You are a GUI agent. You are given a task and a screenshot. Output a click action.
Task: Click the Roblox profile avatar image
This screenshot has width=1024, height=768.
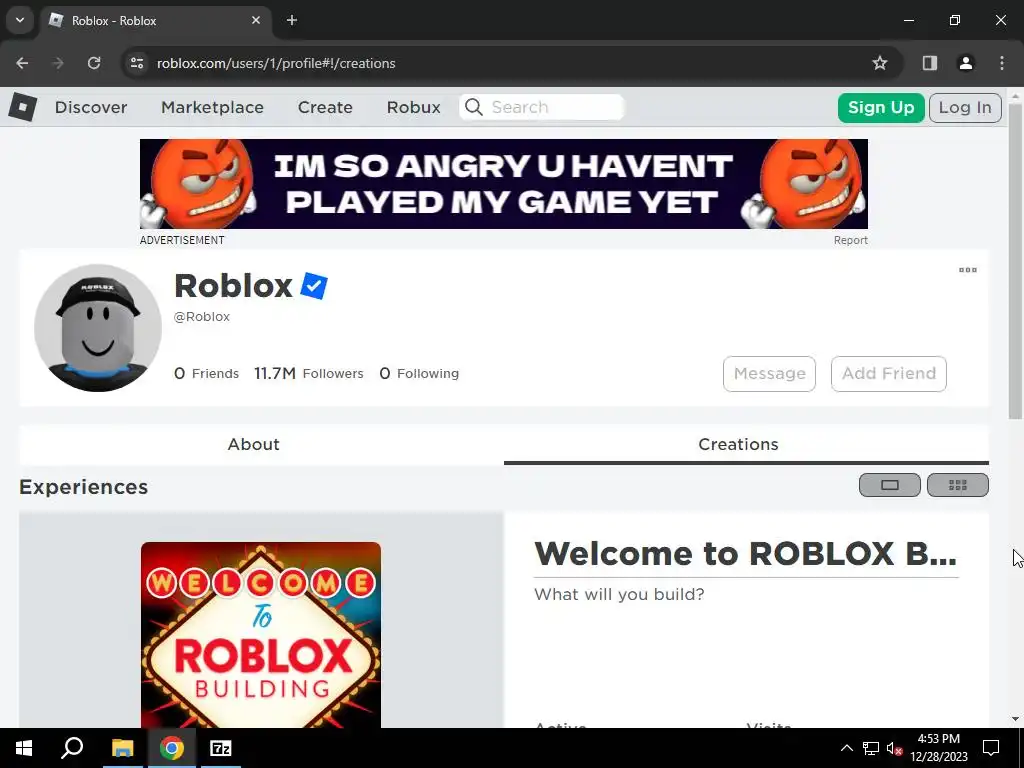point(98,328)
